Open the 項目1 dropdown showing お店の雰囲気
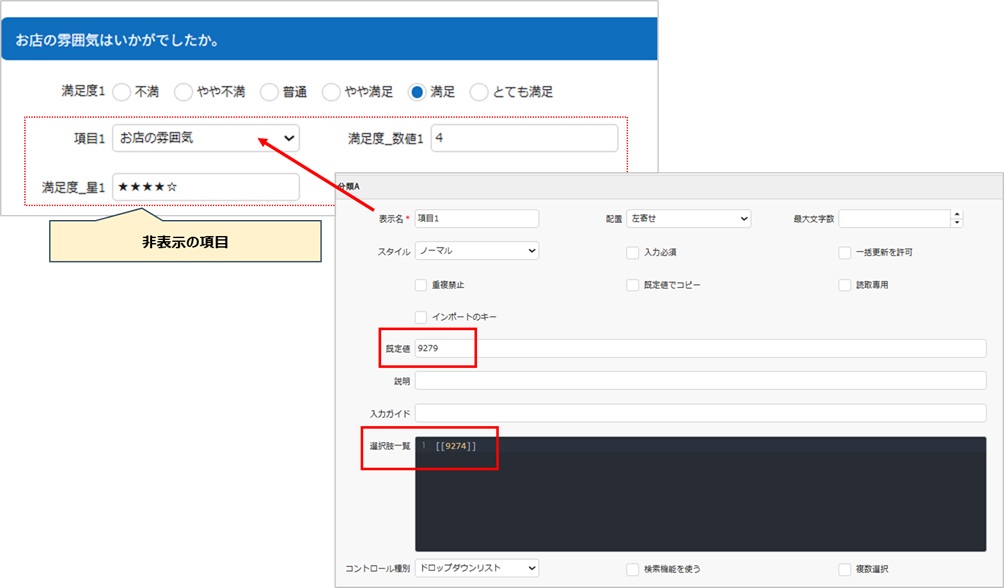The image size is (1004, 588). [x=205, y=138]
